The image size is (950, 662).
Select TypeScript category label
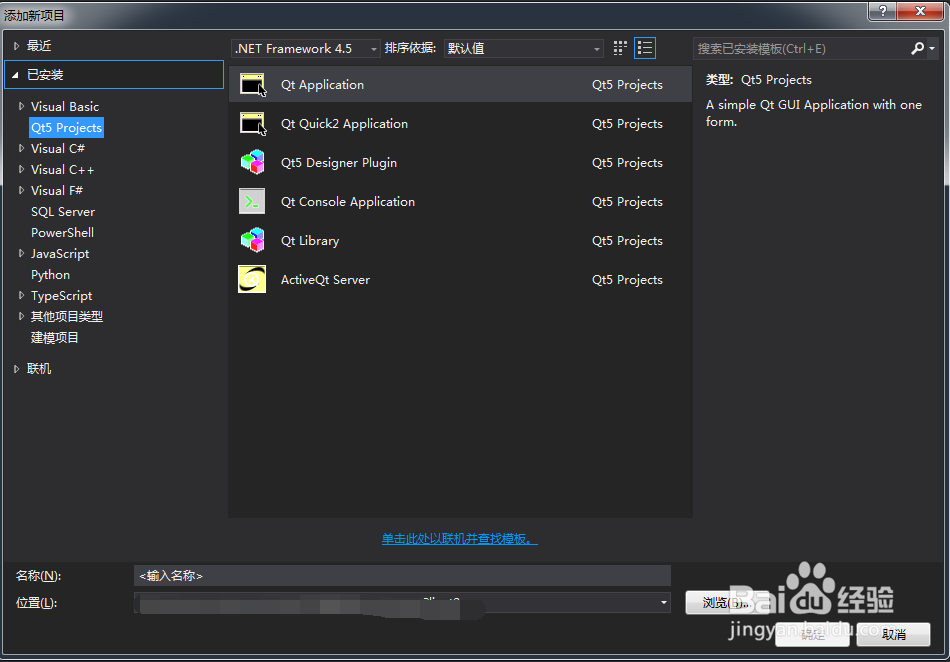coord(61,296)
